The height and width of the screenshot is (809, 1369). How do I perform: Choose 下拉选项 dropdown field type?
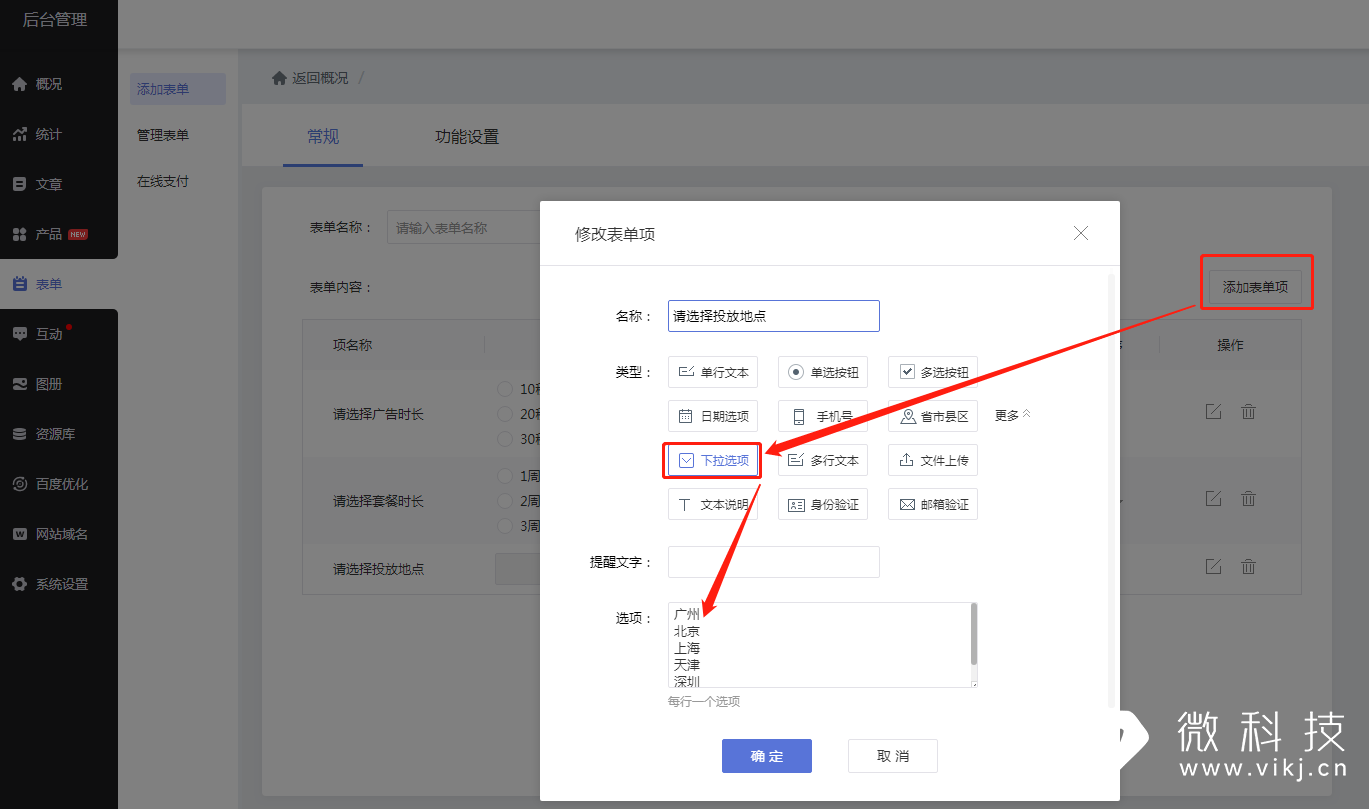[713, 460]
